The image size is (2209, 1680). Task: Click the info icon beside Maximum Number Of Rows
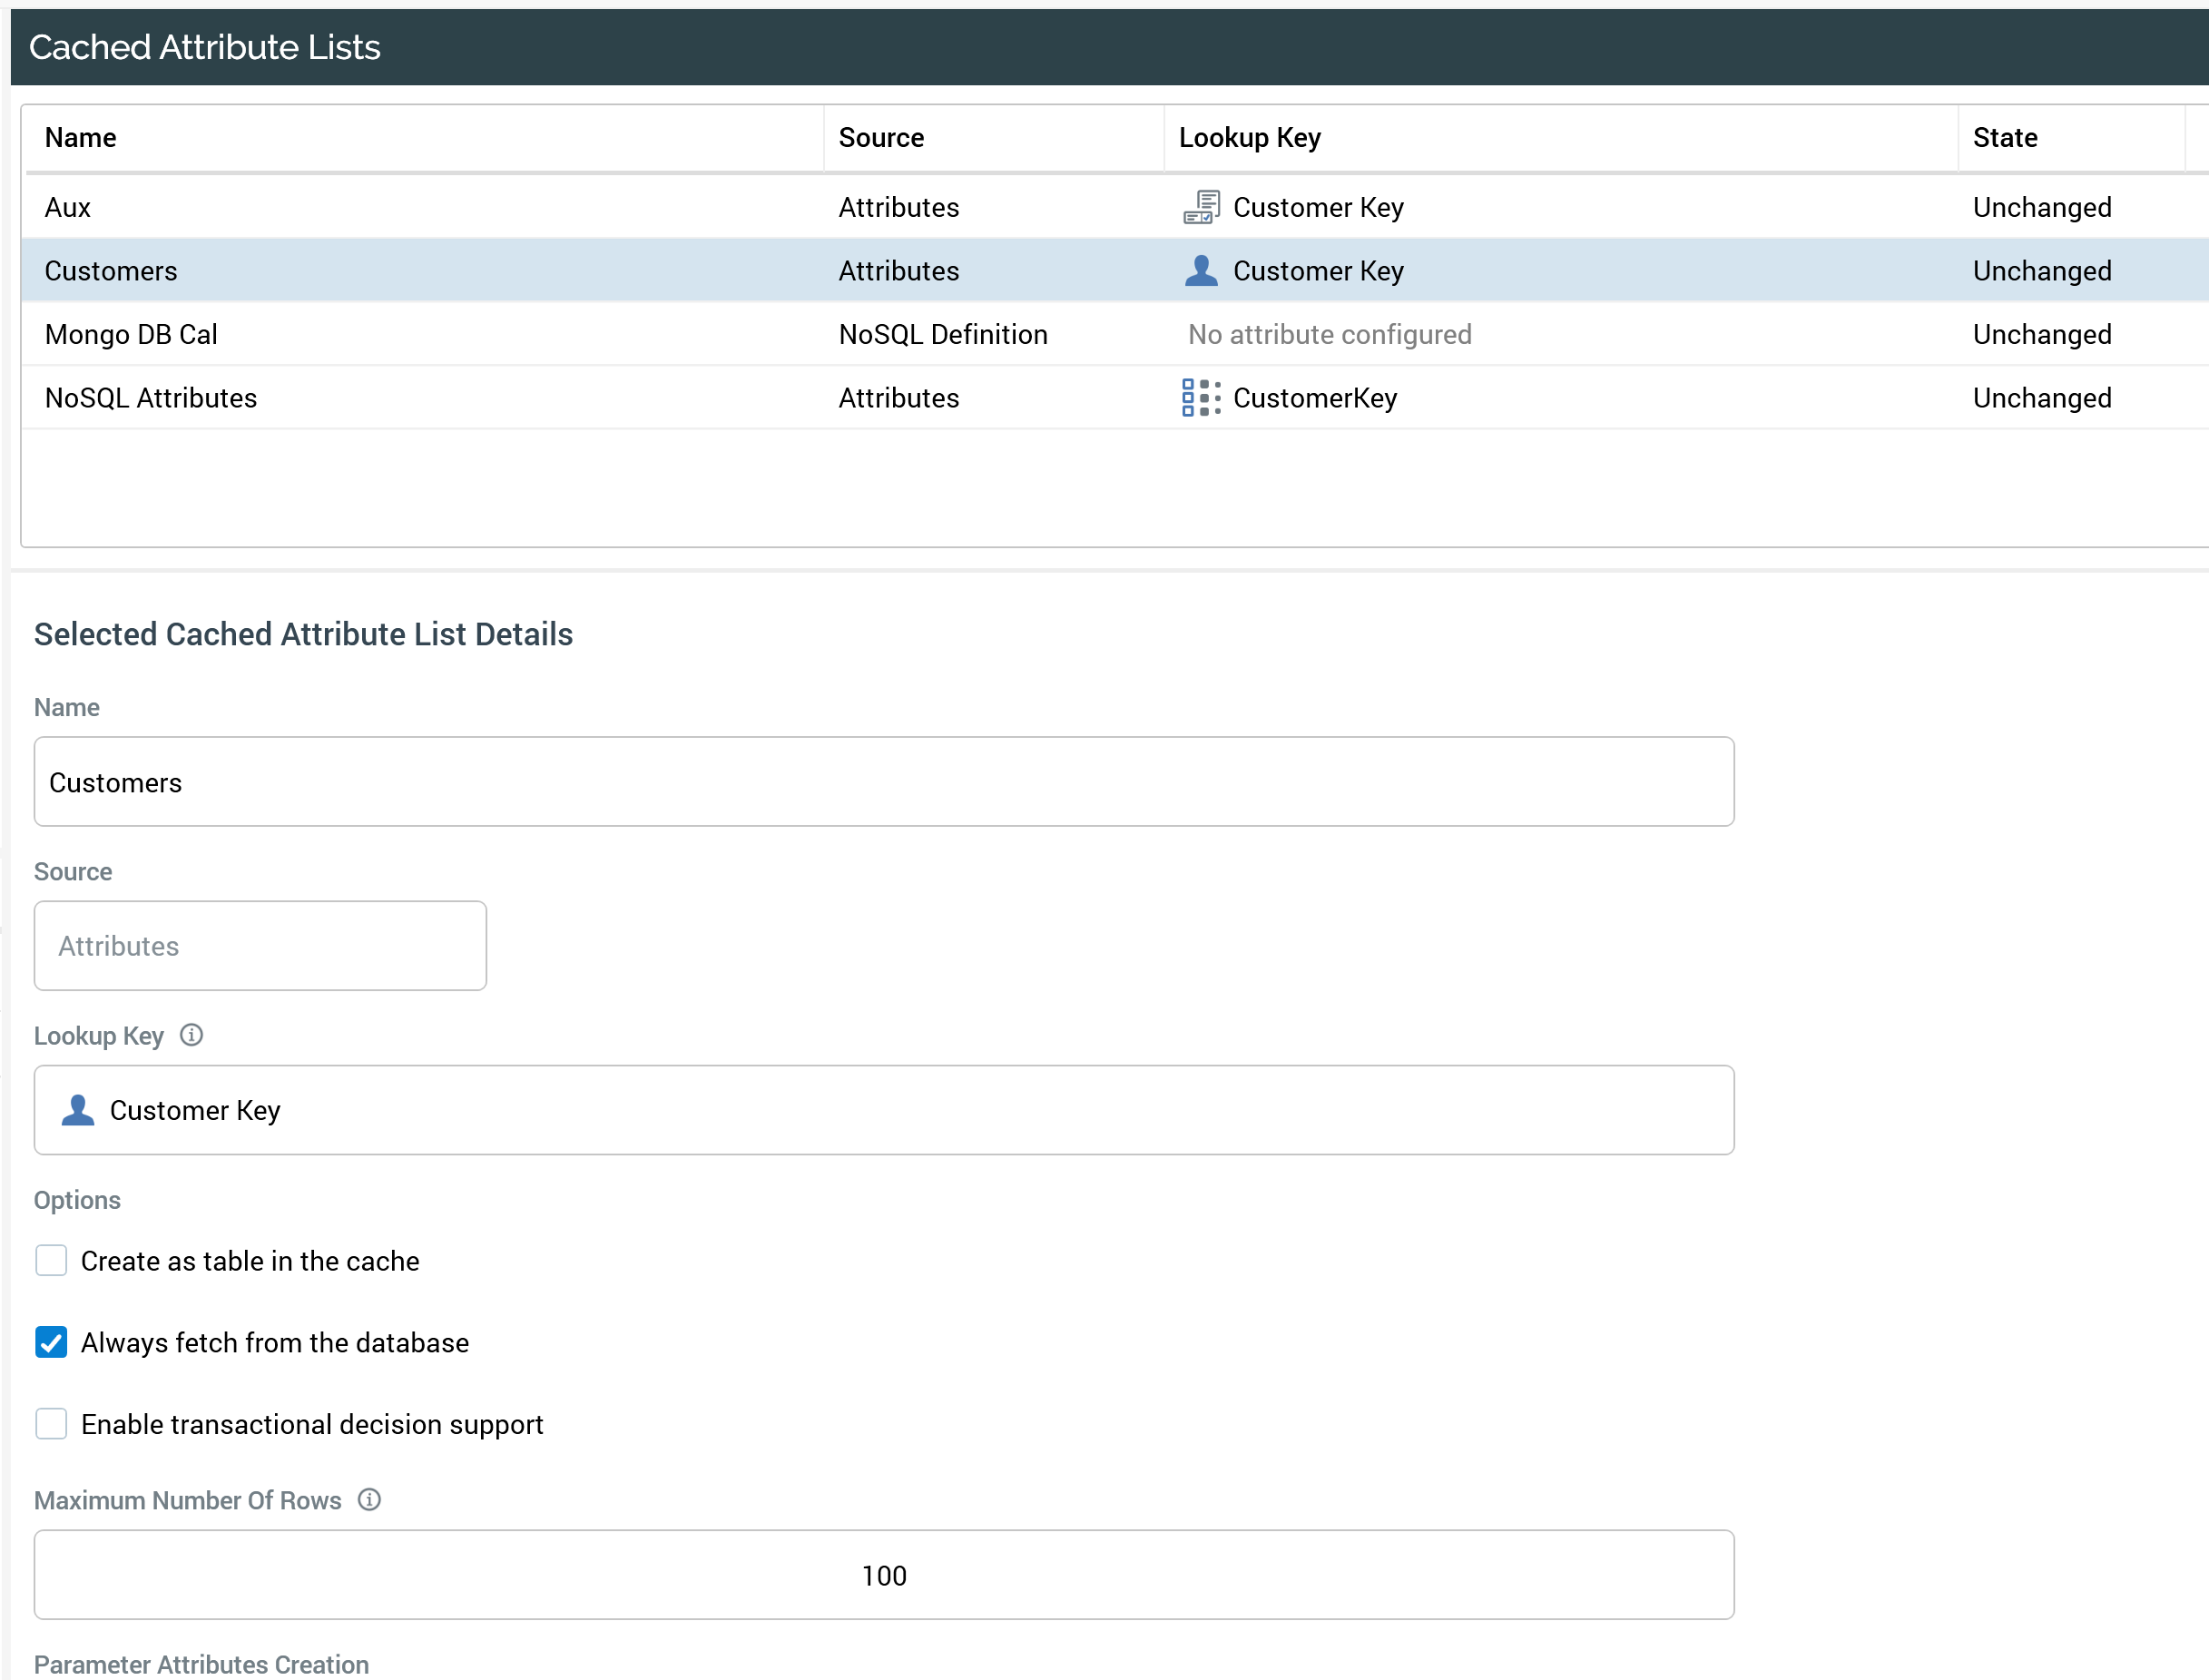coord(369,1499)
